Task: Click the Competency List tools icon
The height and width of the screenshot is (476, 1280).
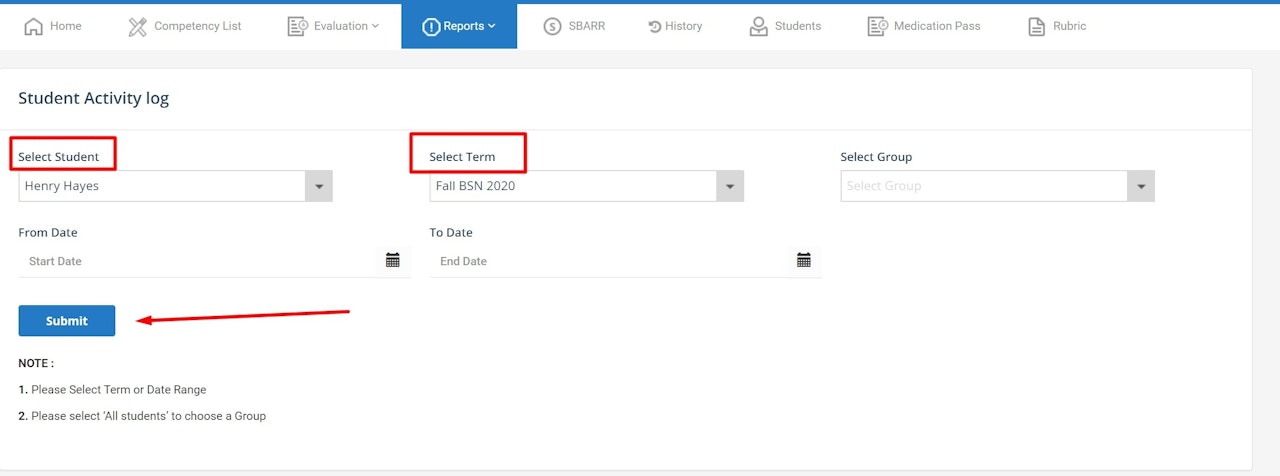Action: point(138,27)
